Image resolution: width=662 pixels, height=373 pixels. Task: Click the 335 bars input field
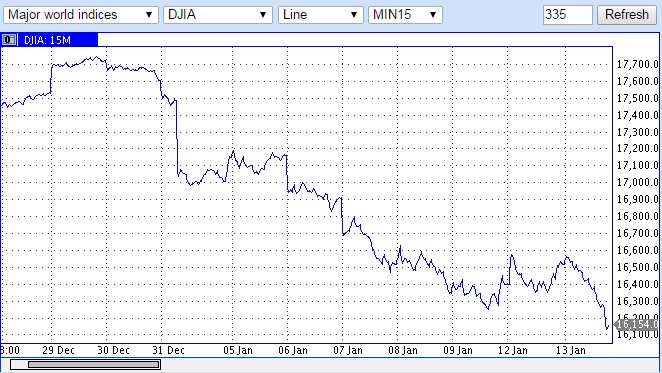(567, 15)
